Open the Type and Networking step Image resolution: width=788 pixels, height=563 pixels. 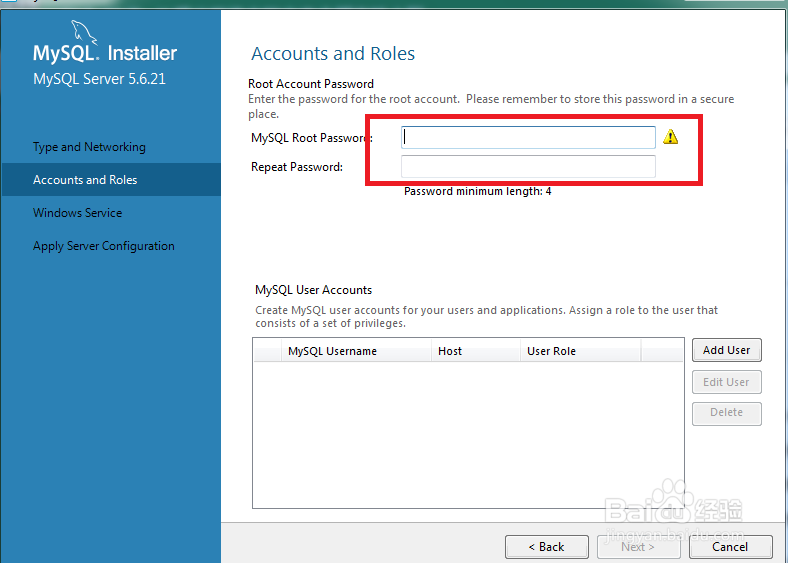(89, 147)
